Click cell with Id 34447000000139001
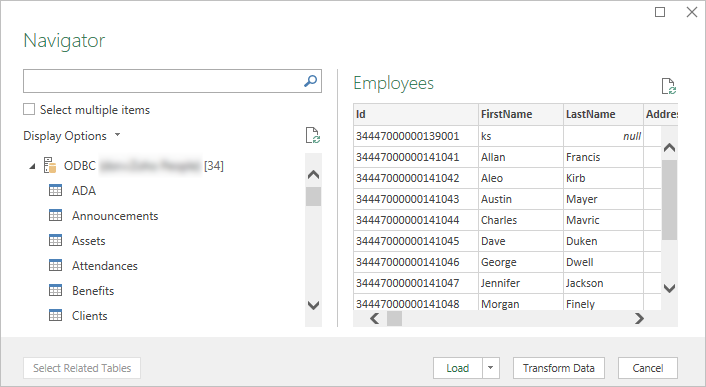This screenshot has width=706, height=387. [416, 136]
